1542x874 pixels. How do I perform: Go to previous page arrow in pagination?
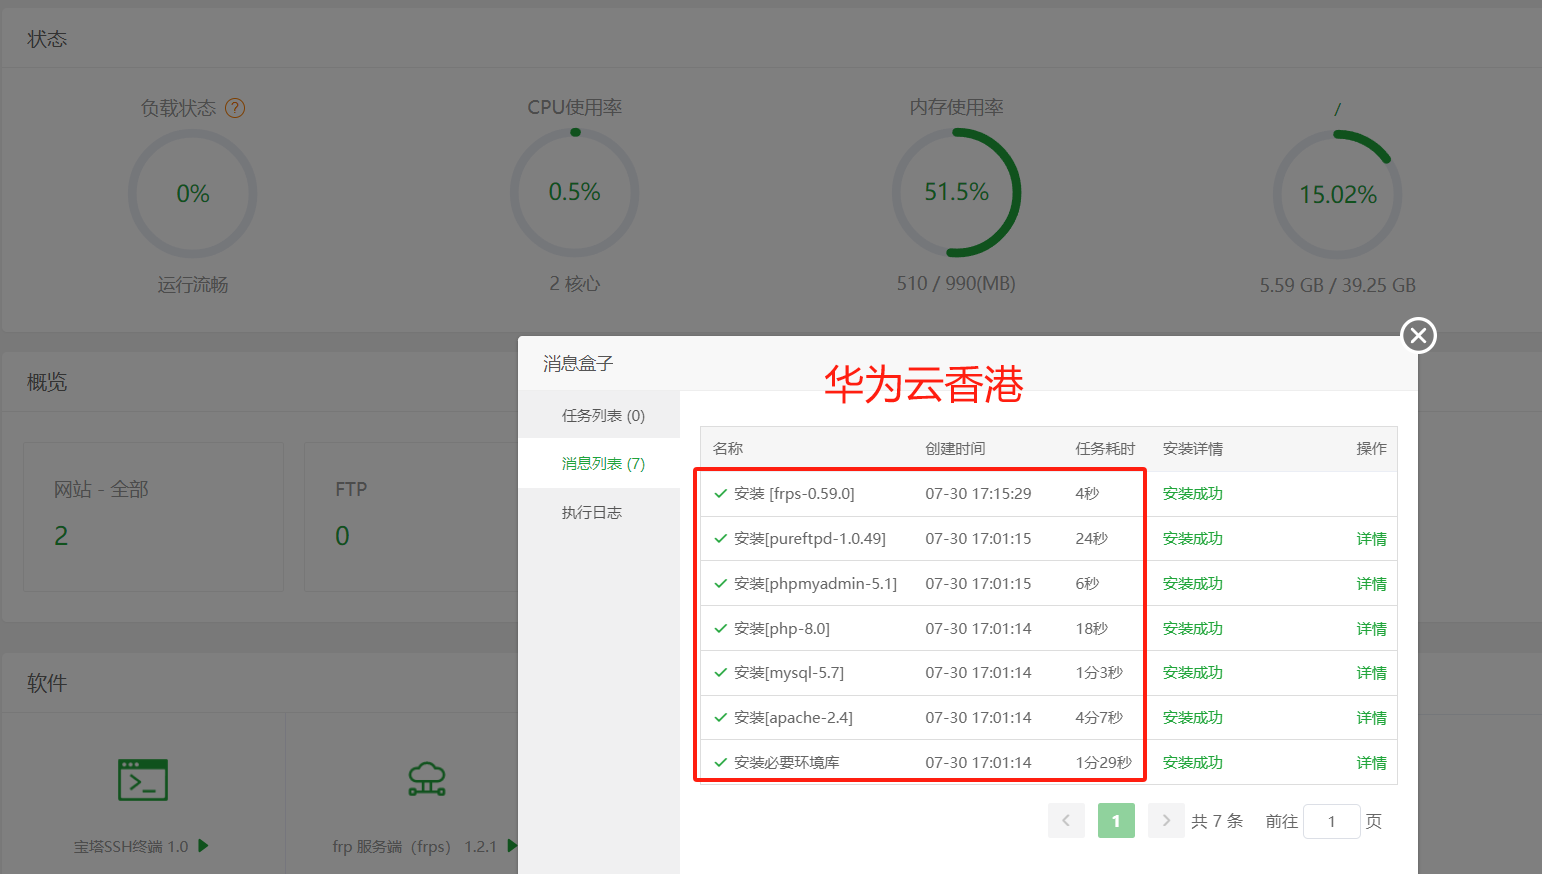(x=1066, y=821)
